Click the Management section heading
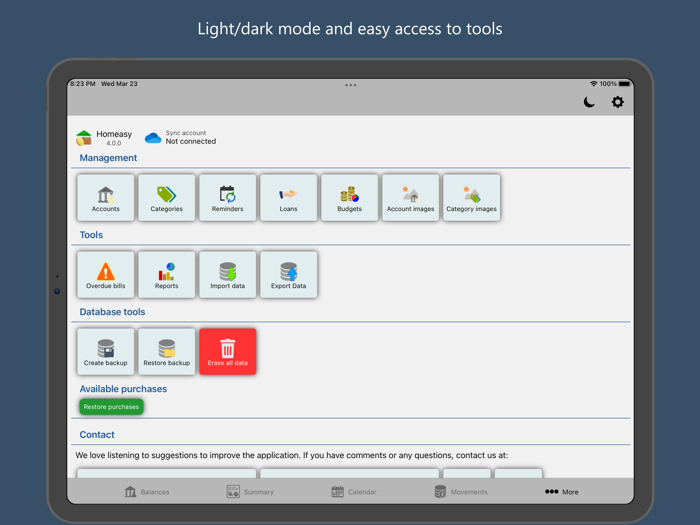The width and height of the screenshot is (700, 525). tap(108, 158)
